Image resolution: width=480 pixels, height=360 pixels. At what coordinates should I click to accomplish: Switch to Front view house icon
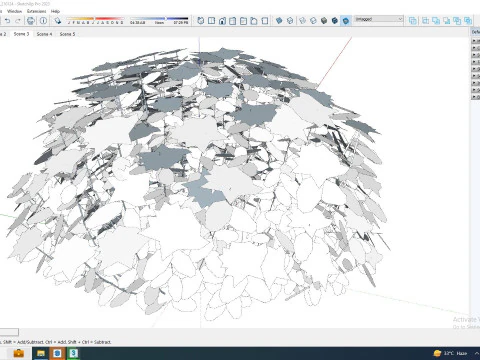pos(222,21)
